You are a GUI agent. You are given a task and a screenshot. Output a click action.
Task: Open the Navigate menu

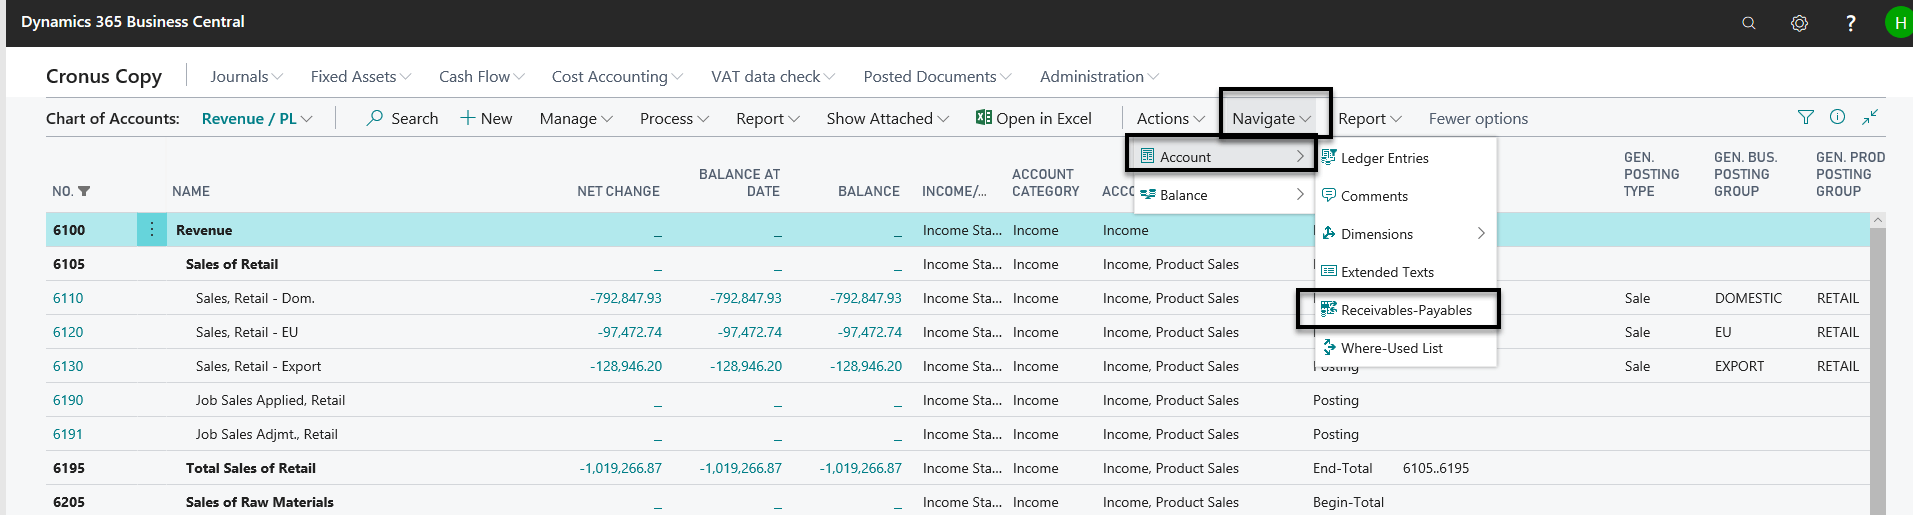1272,118
